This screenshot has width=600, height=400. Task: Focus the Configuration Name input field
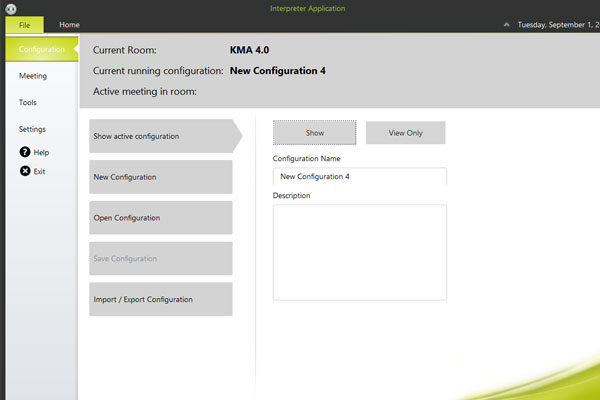point(360,176)
